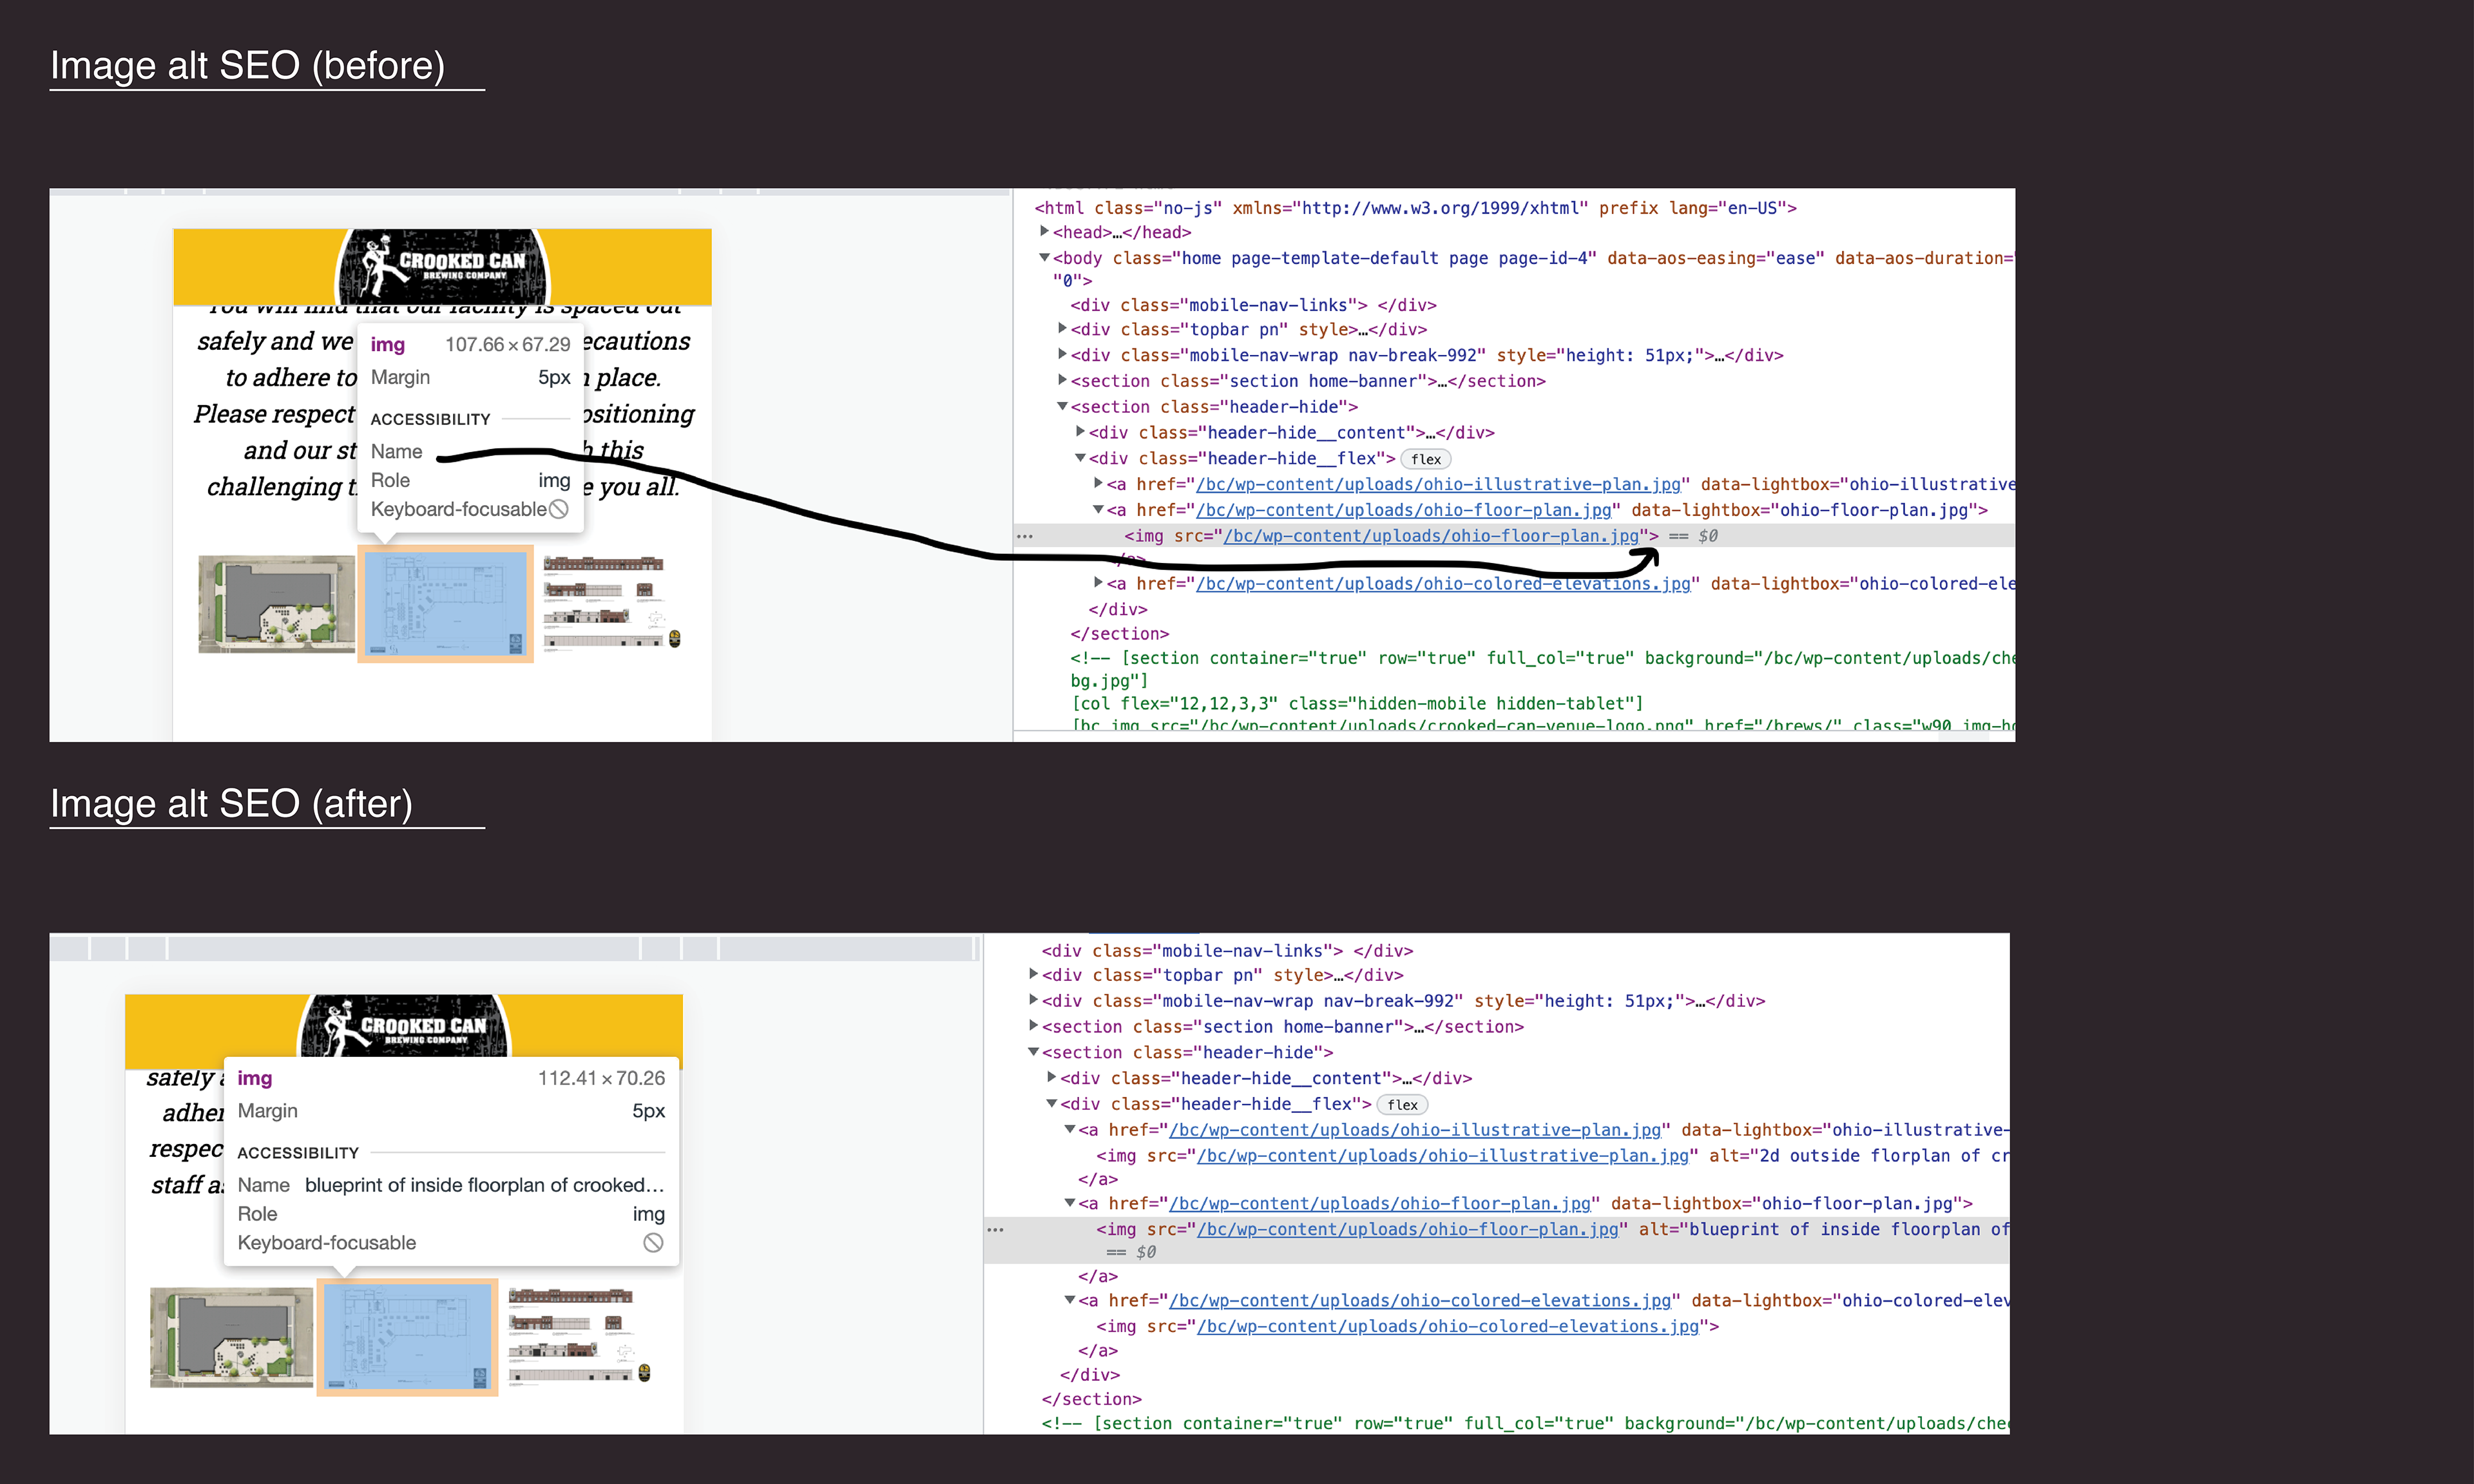
Task: Click the "Image alt SEO (after)" heading
Action: [x=231, y=803]
